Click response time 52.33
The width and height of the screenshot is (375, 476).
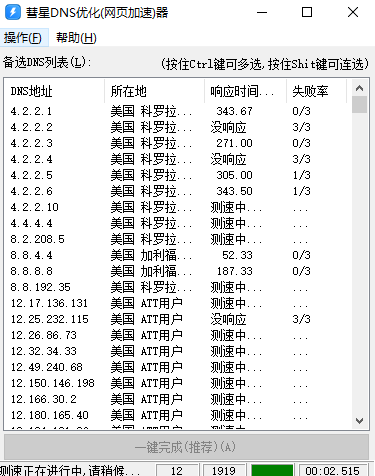pyautogui.click(x=237, y=255)
